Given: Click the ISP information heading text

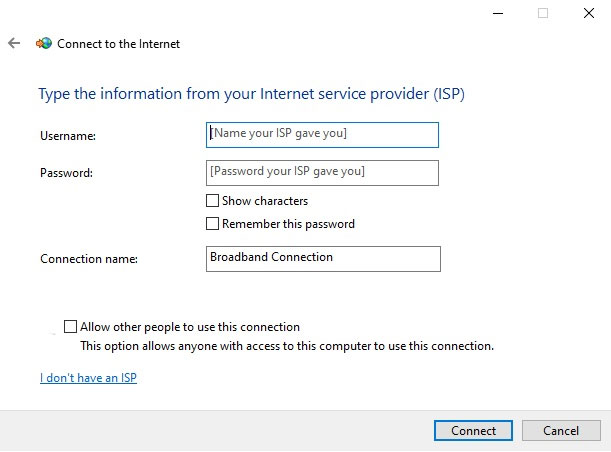Looking at the screenshot, I should point(251,94).
